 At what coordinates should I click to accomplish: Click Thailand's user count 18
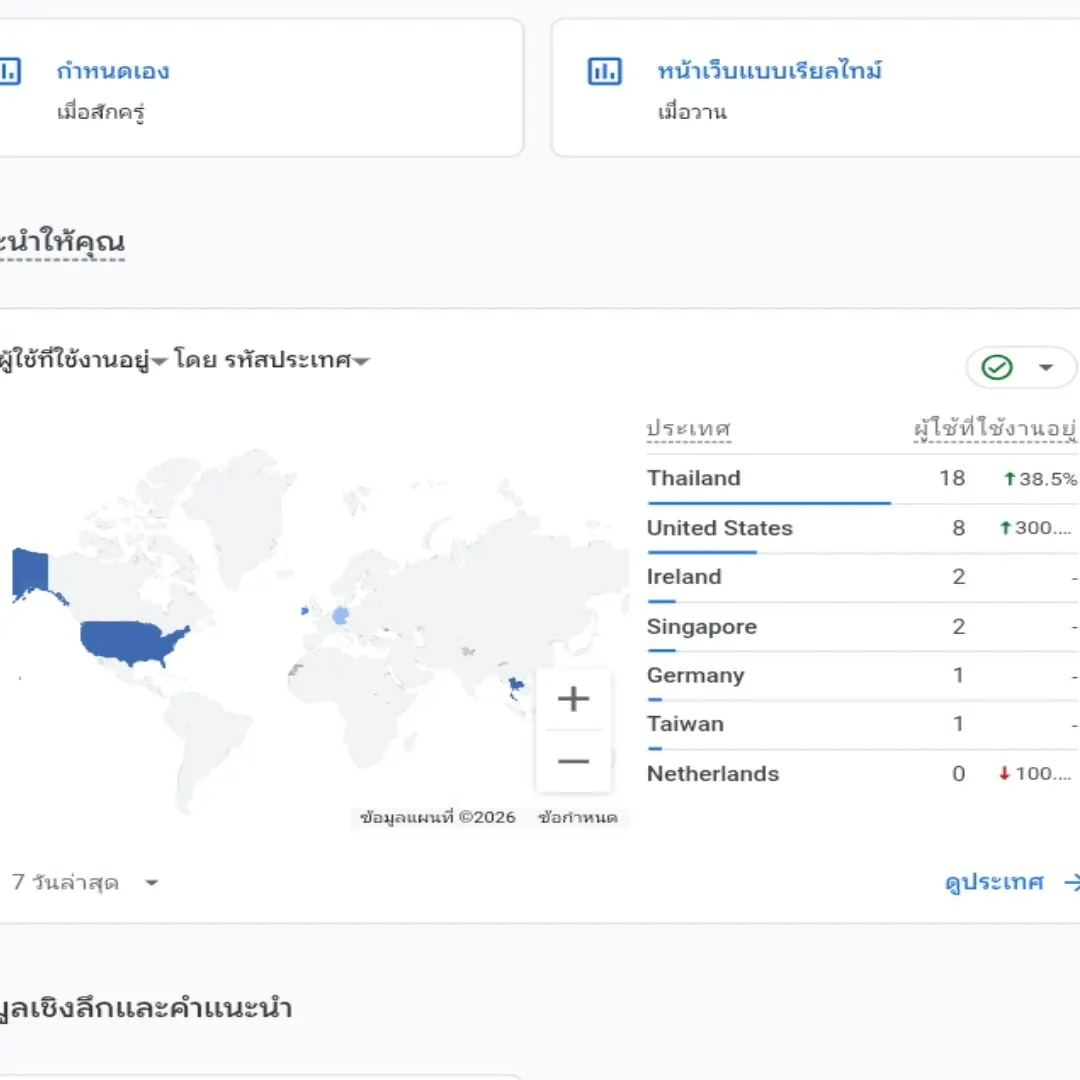(x=952, y=479)
